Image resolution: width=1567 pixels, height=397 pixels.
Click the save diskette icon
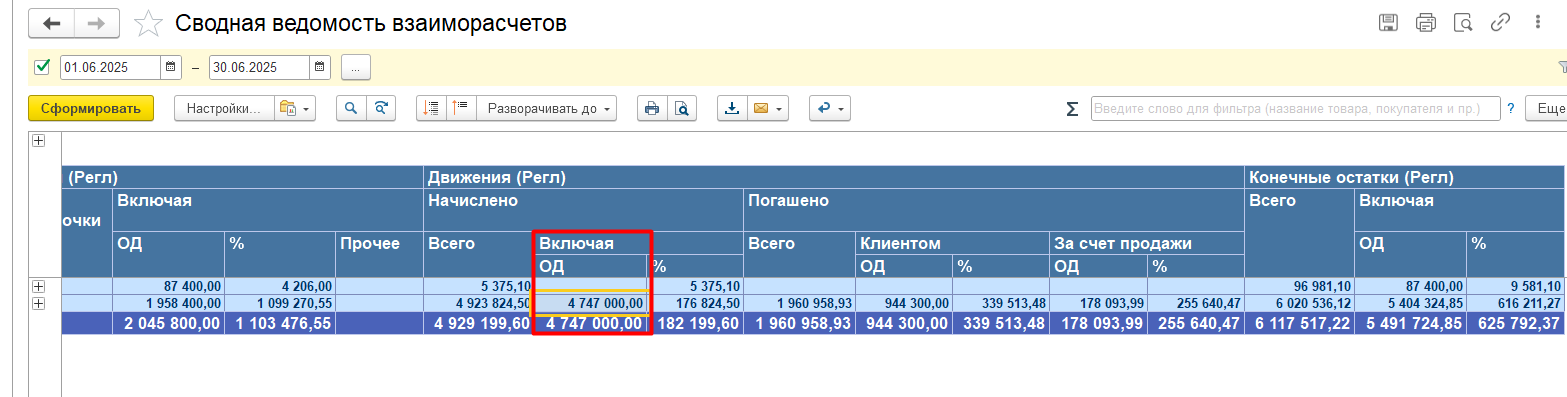(1388, 23)
